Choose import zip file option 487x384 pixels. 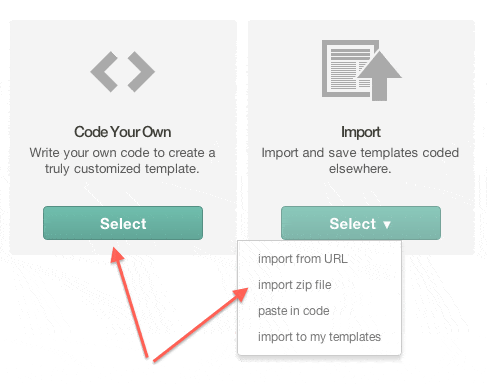coord(295,285)
